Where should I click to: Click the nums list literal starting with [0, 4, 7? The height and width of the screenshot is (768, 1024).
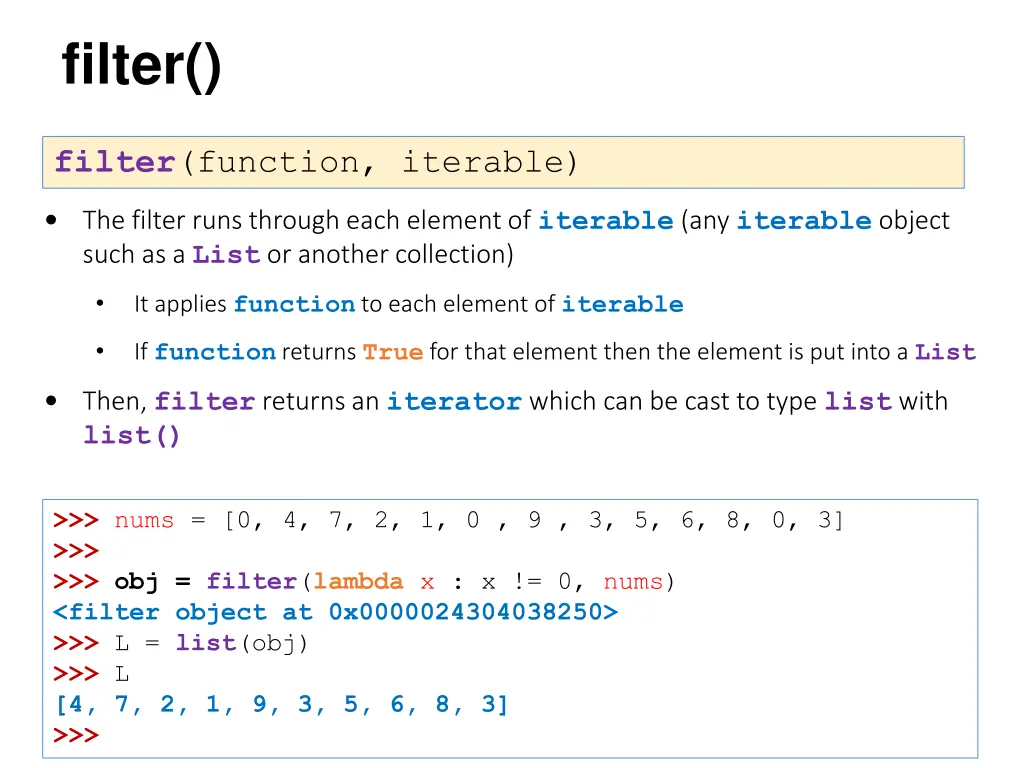coord(534,520)
